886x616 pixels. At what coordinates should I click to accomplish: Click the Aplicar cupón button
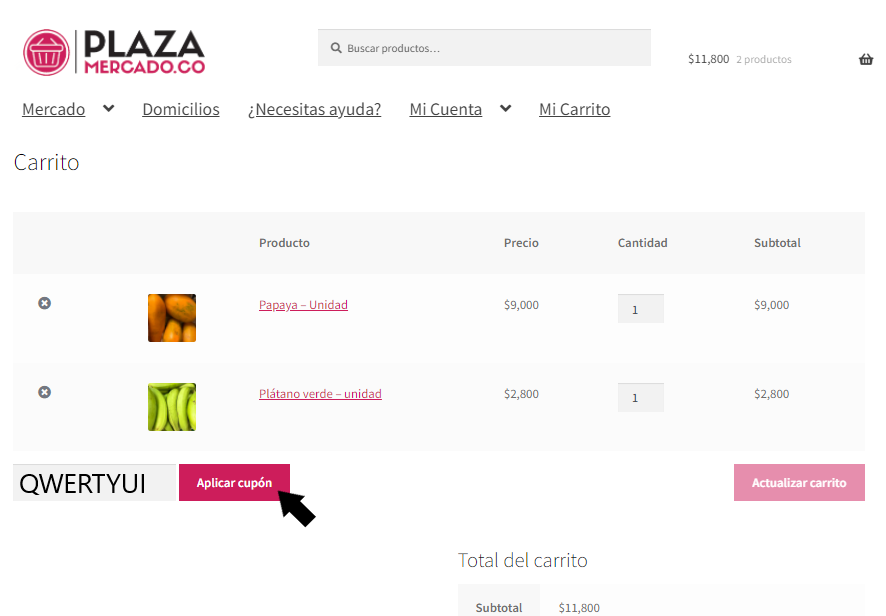click(234, 483)
